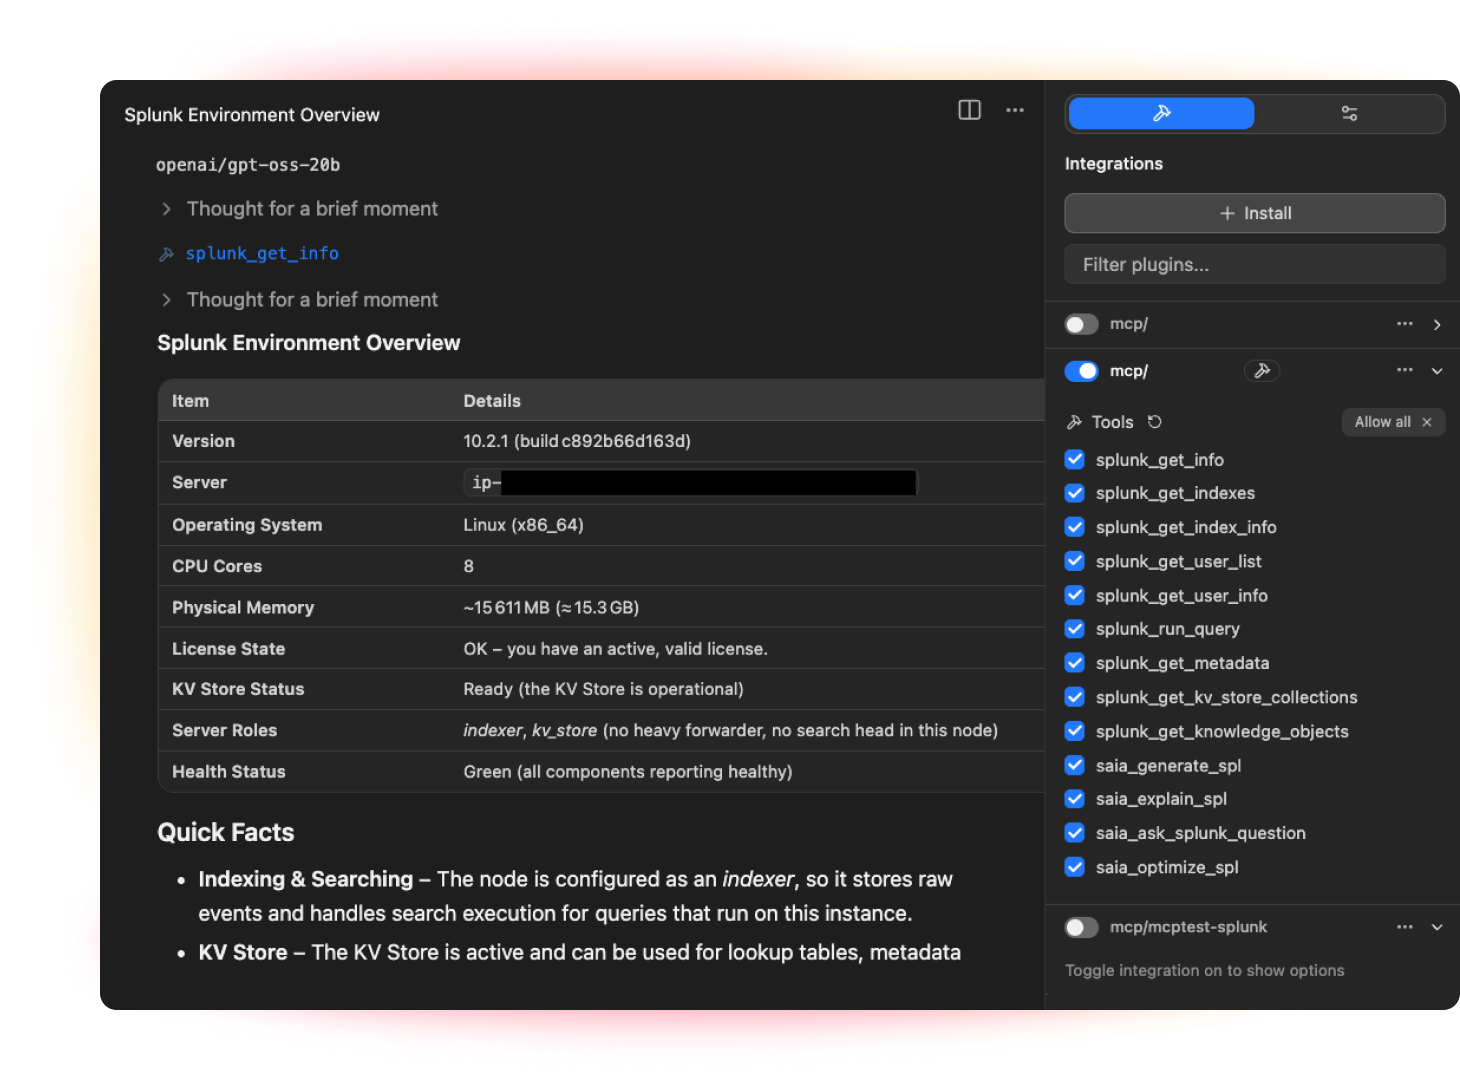Uncheck the splunk_get_knowledge_objects tool
The image size is (1460, 1090).
coord(1075,731)
